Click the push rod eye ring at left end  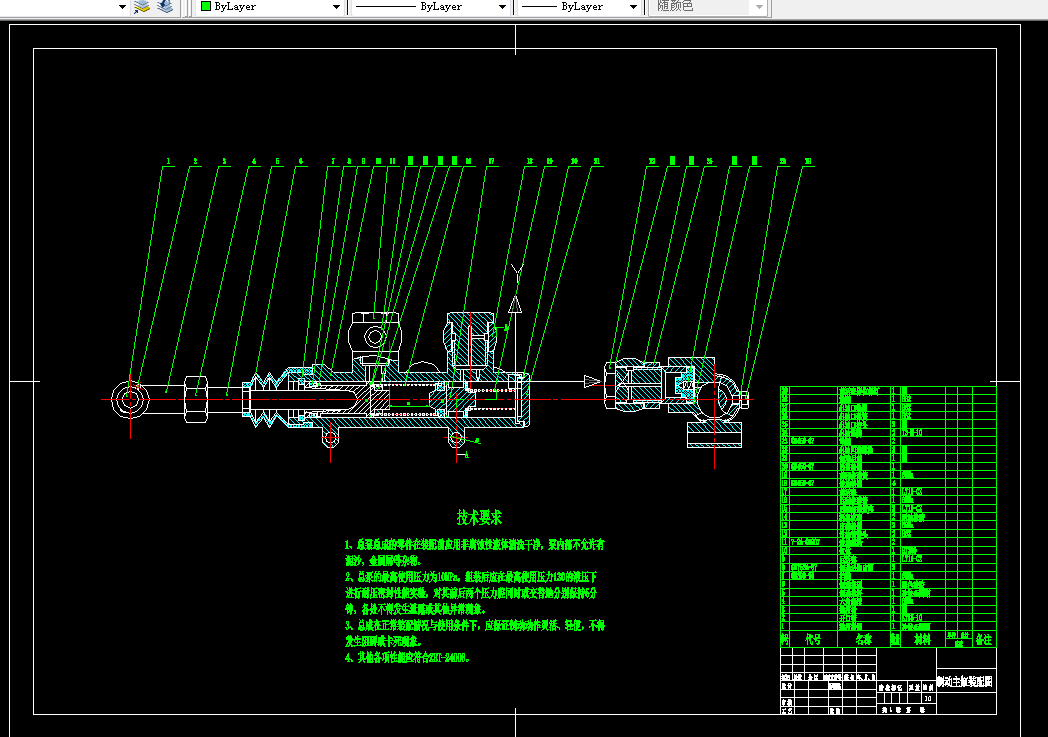point(130,400)
